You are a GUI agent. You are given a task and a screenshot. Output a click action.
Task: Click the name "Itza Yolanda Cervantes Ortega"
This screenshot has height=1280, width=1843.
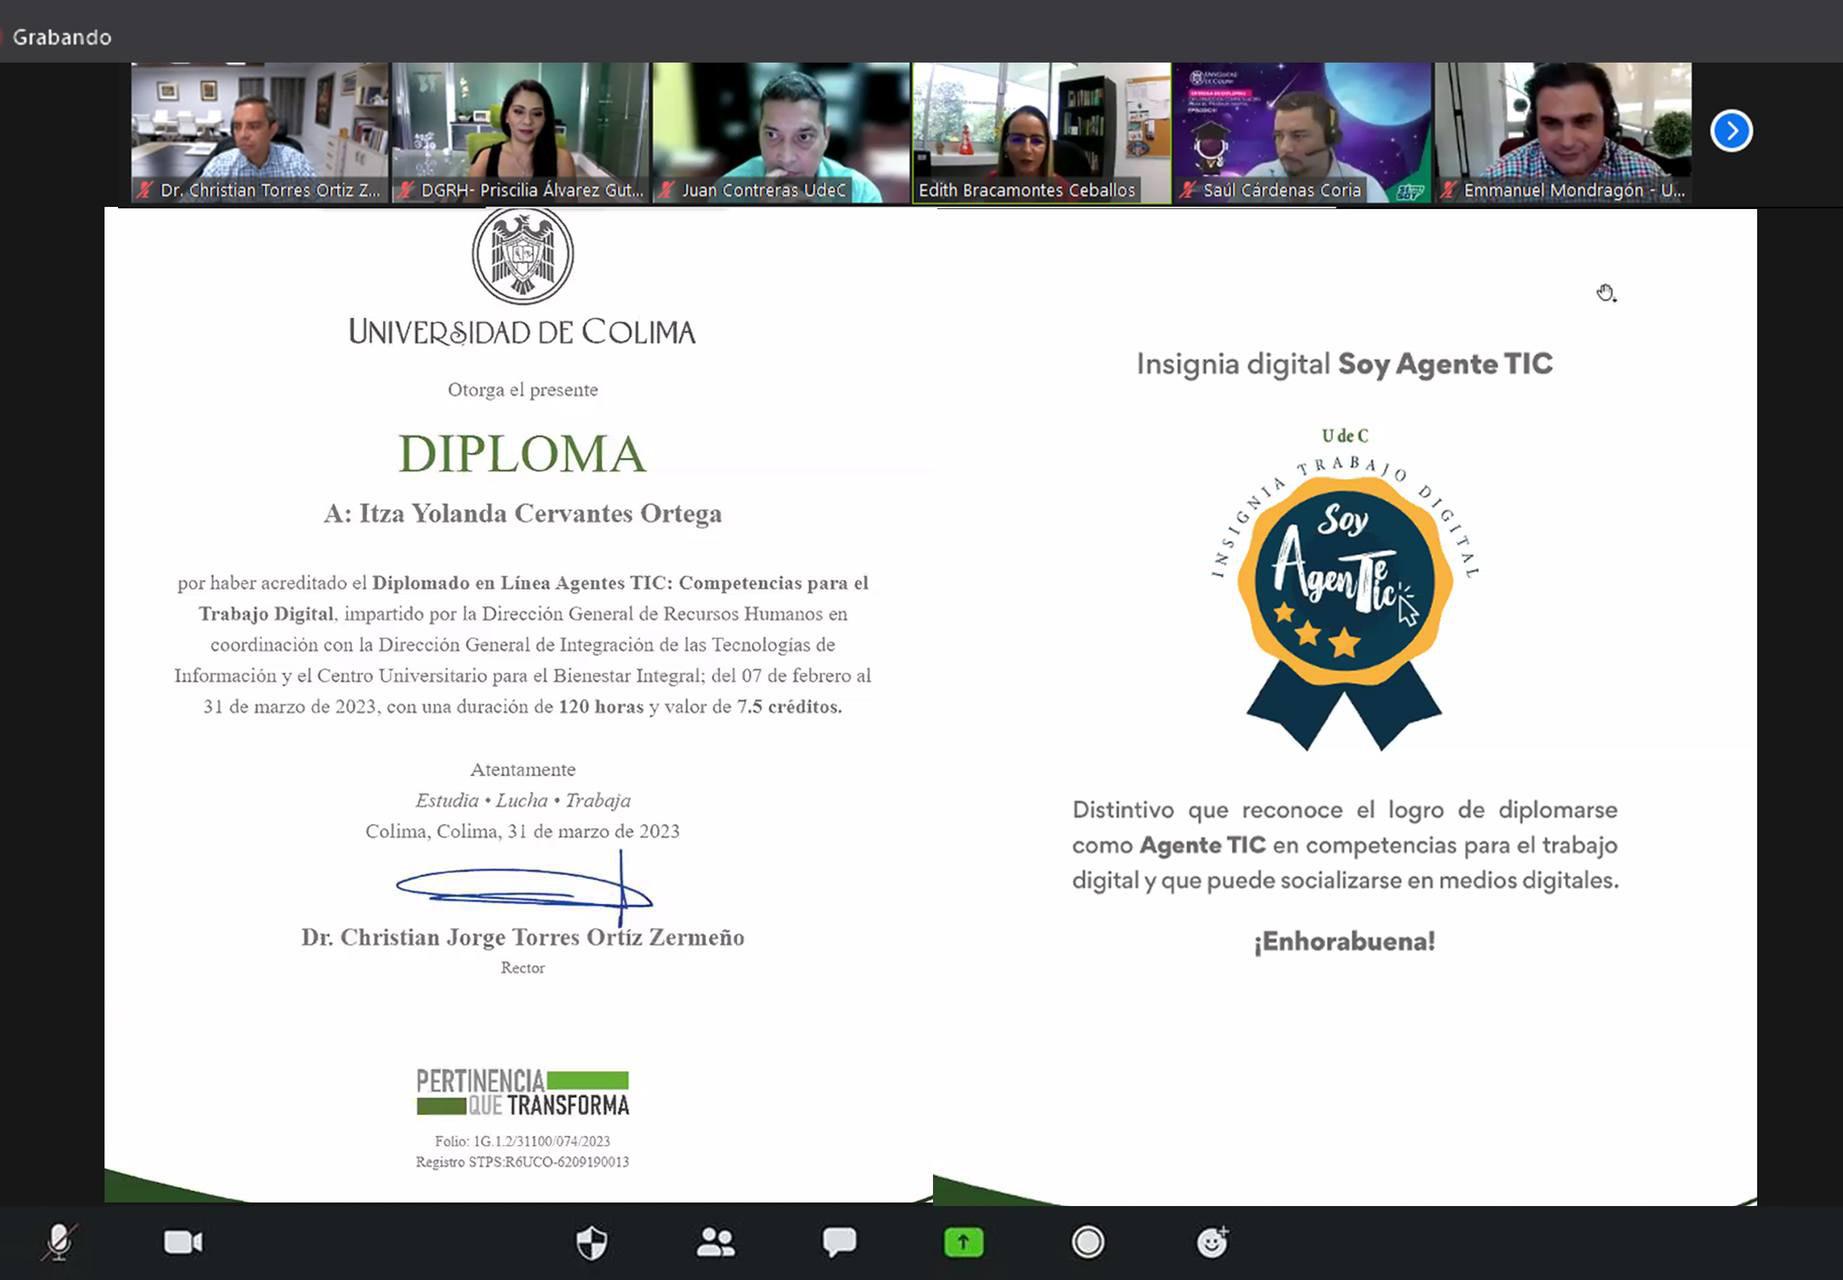click(541, 514)
